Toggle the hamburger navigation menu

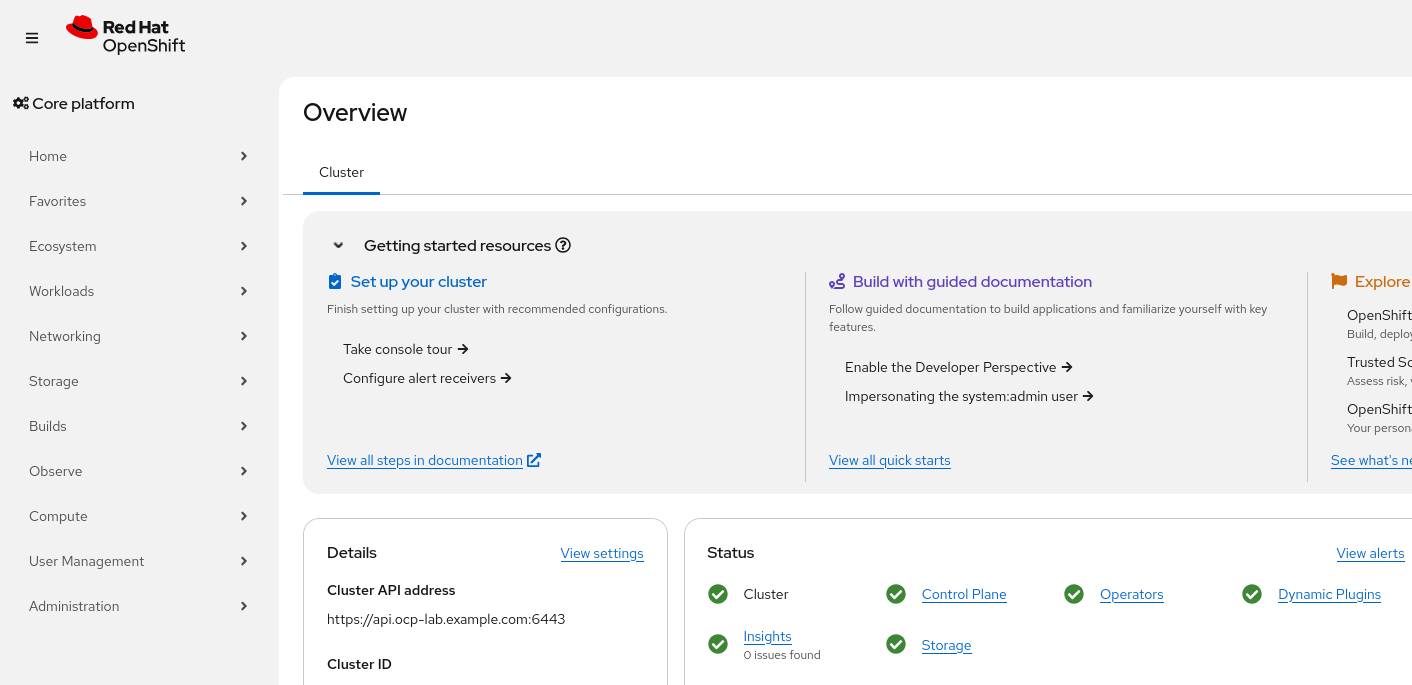[32, 38]
